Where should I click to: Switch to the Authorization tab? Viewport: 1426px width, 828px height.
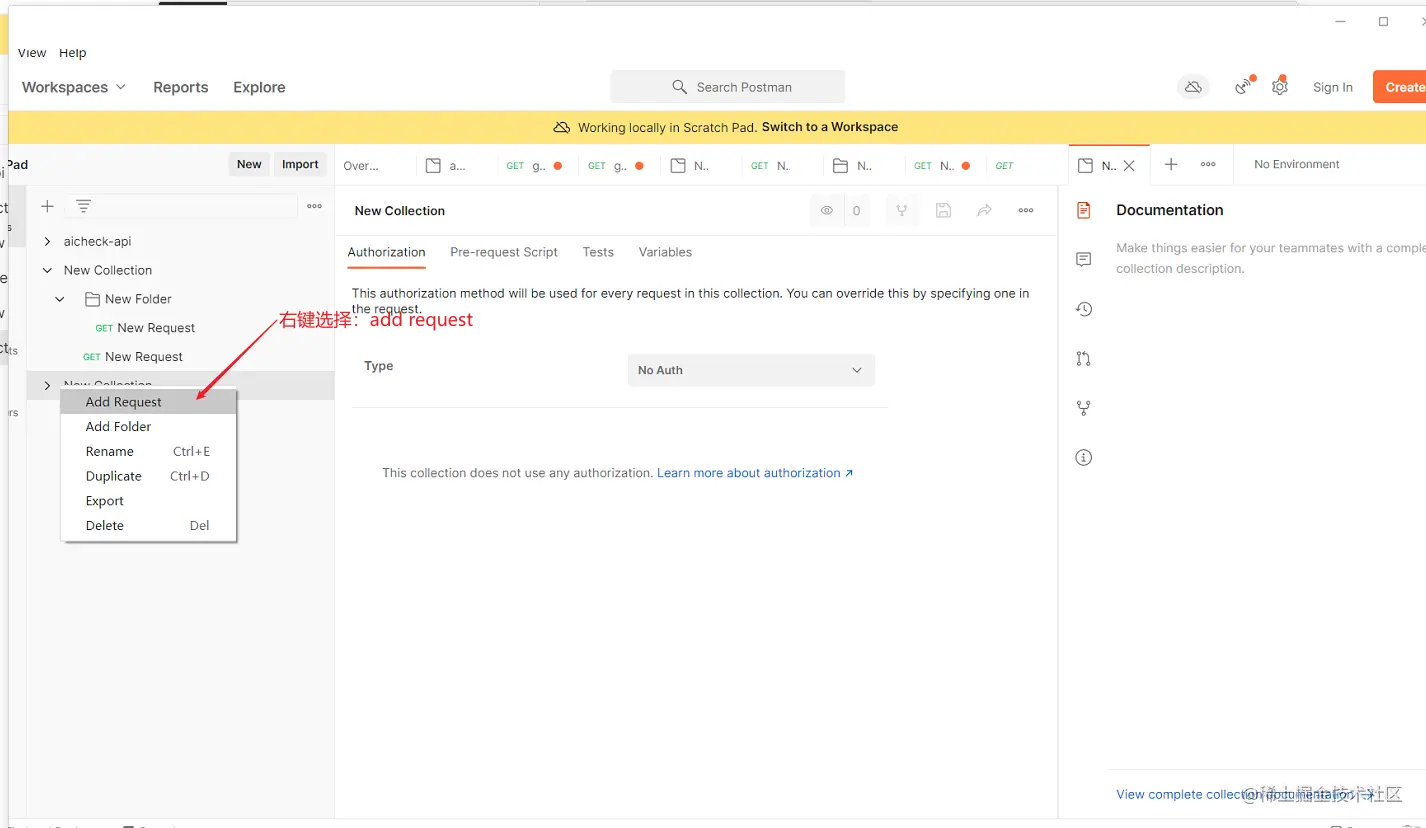(x=386, y=252)
